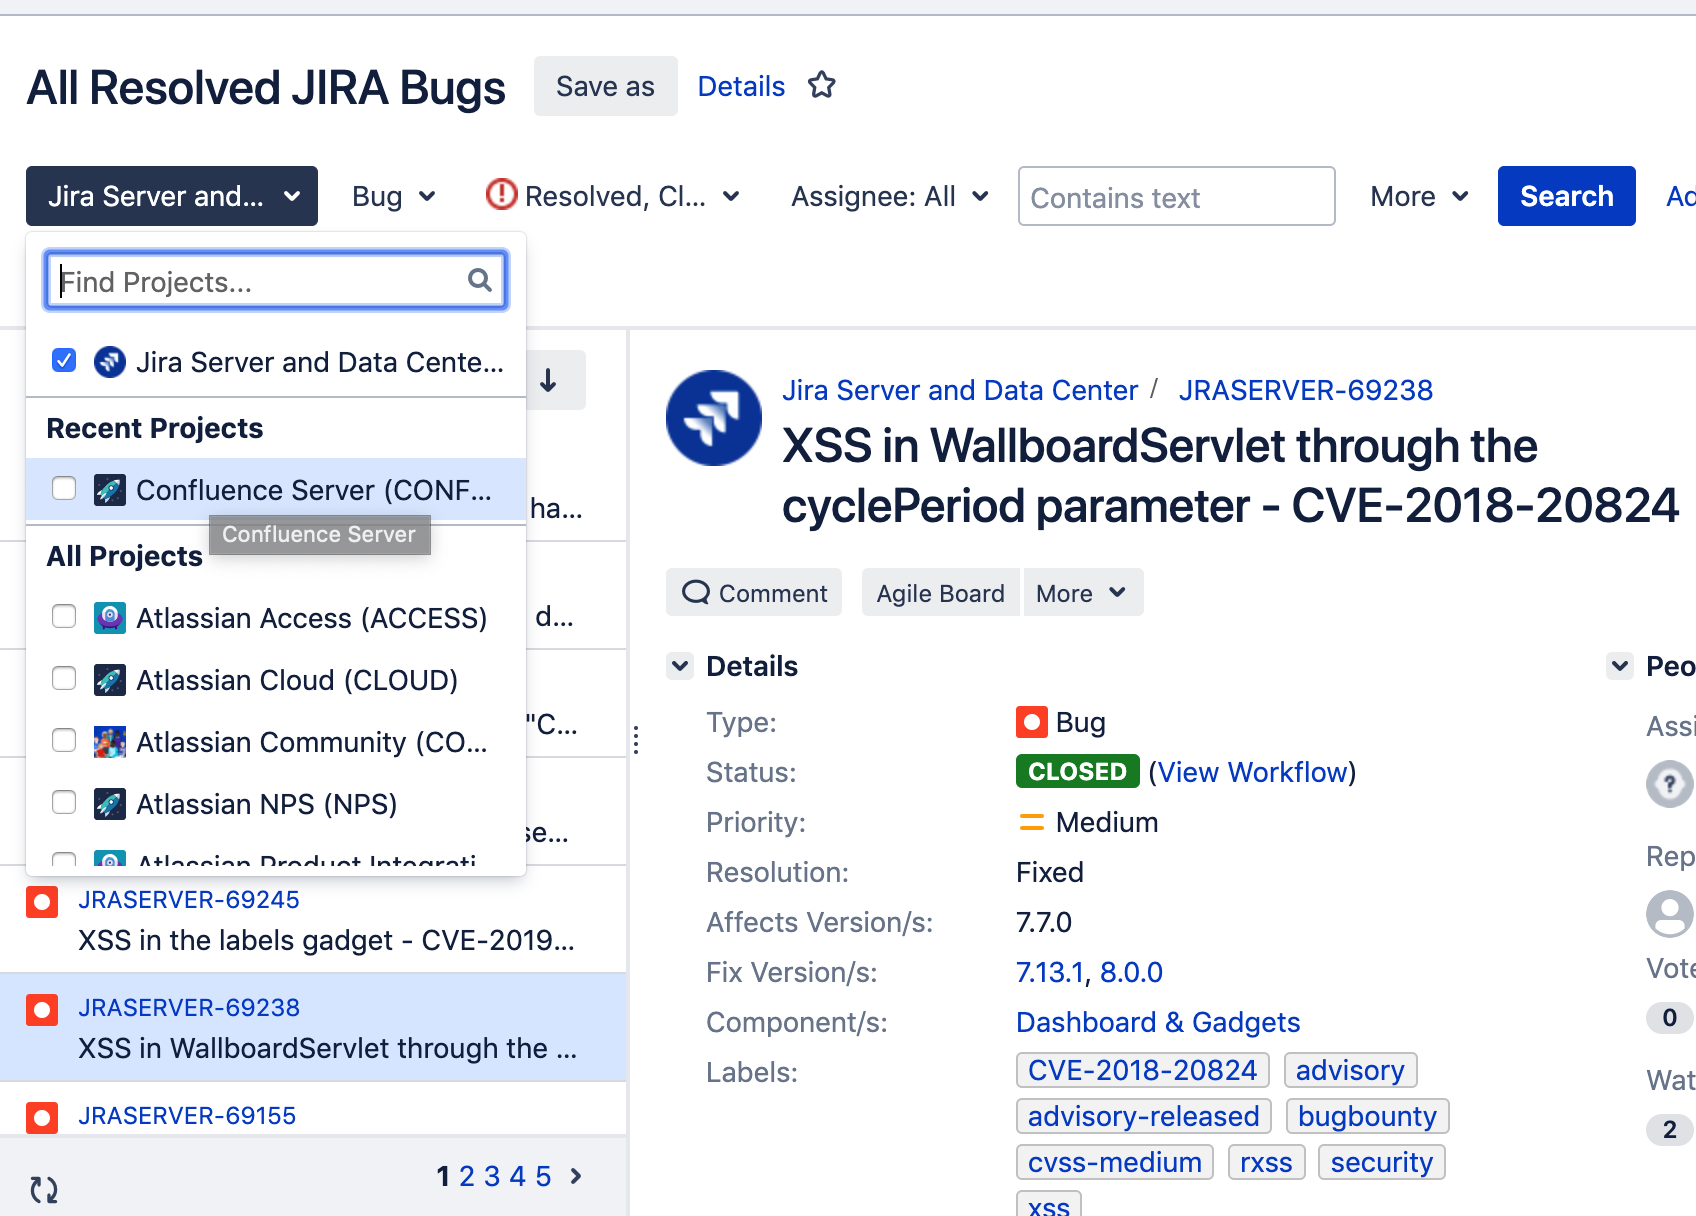Click the Jira Server project avatar icon
Image resolution: width=1696 pixels, height=1216 pixels.
(110, 362)
